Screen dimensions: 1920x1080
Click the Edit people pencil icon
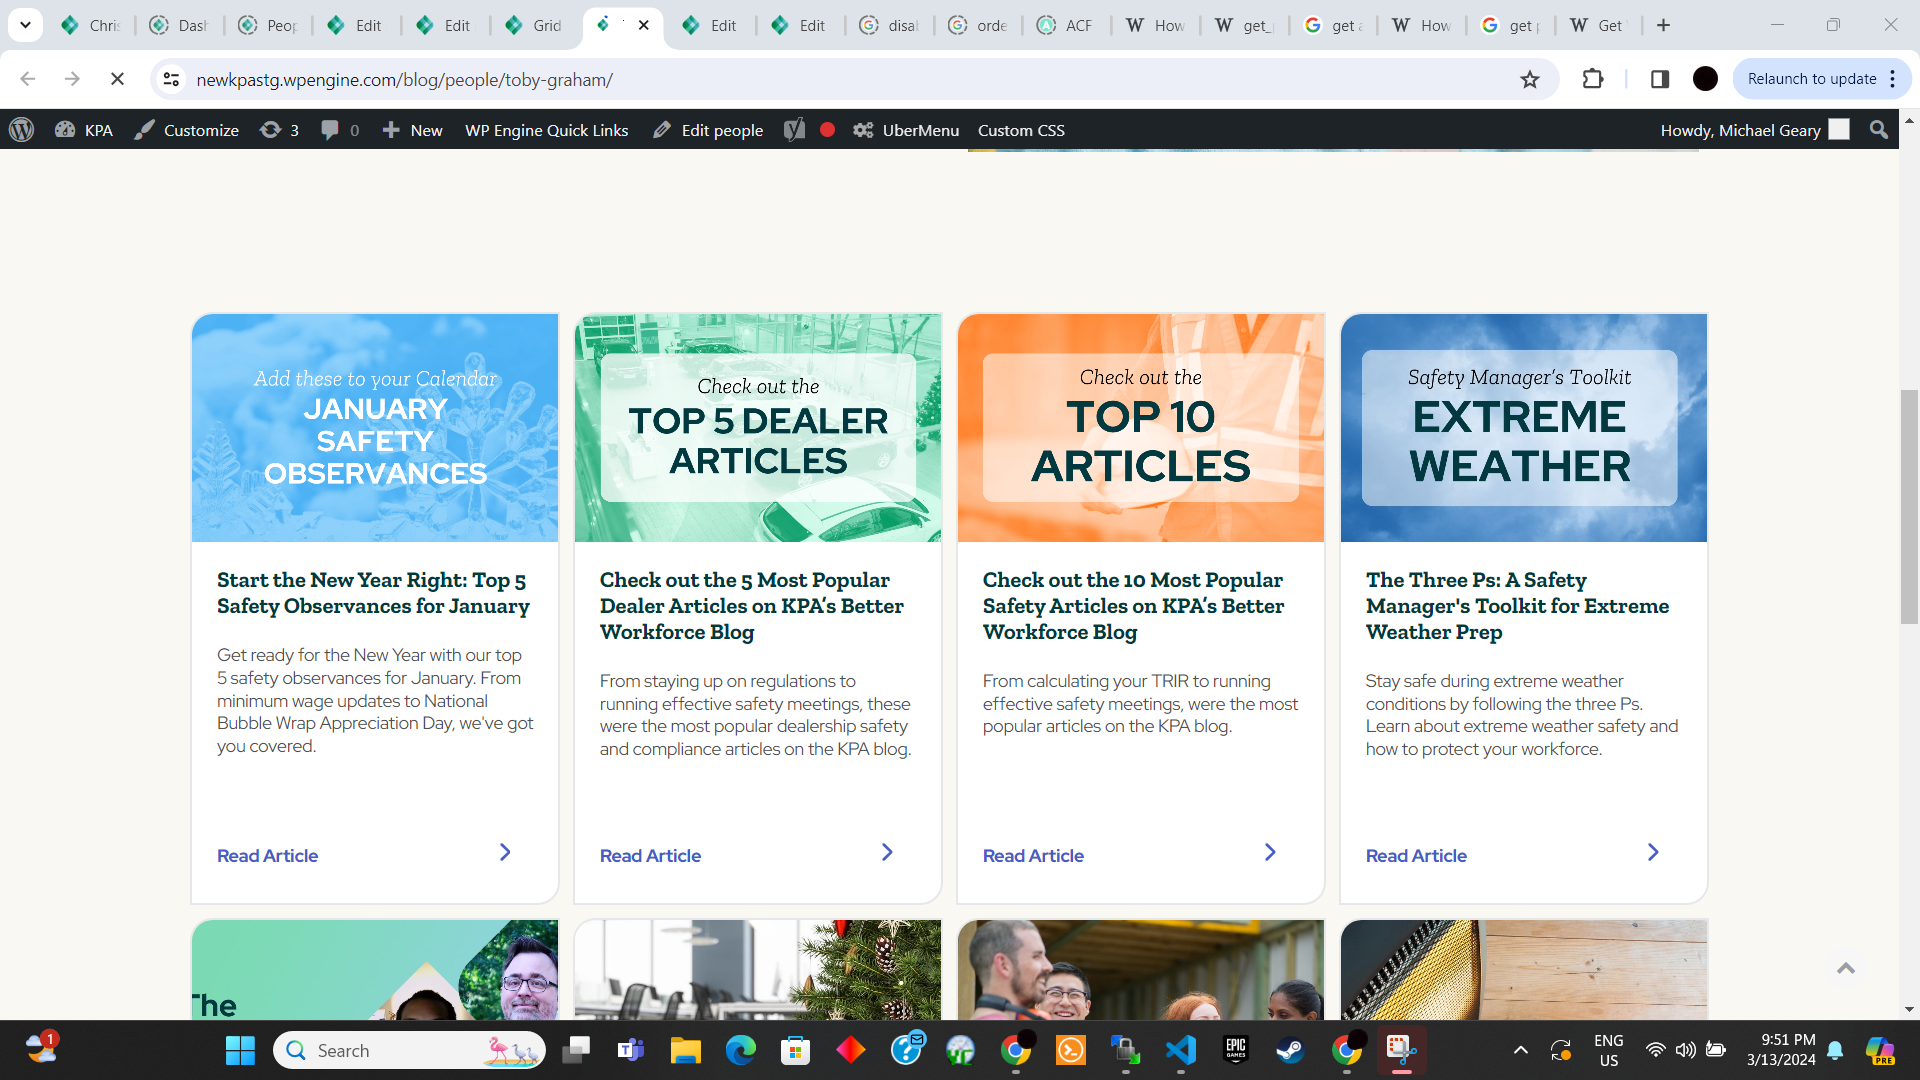click(x=662, y=130)
